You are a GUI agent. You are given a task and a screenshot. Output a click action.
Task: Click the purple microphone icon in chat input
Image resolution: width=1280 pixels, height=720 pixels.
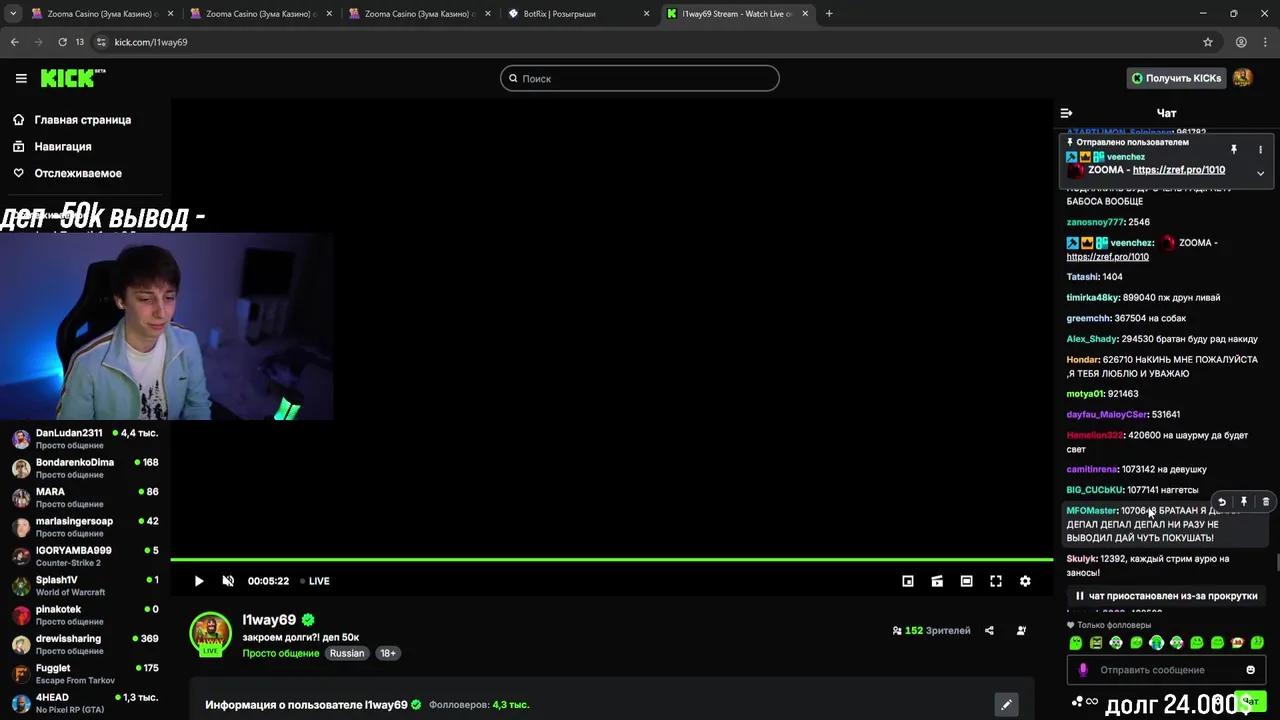click(x=1082, y=670)
